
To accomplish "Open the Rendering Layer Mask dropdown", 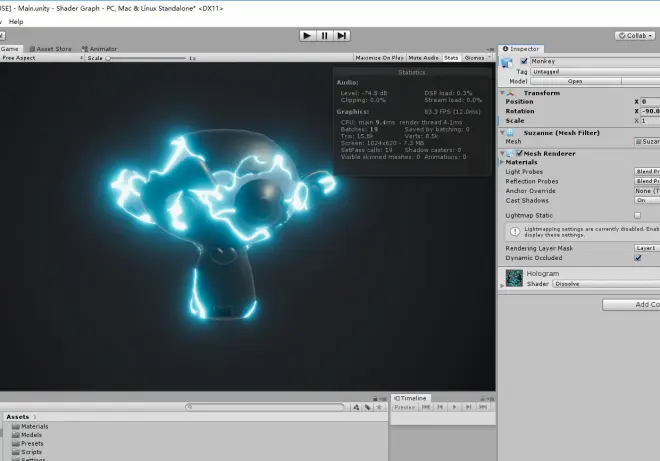I will click(647, 248).
